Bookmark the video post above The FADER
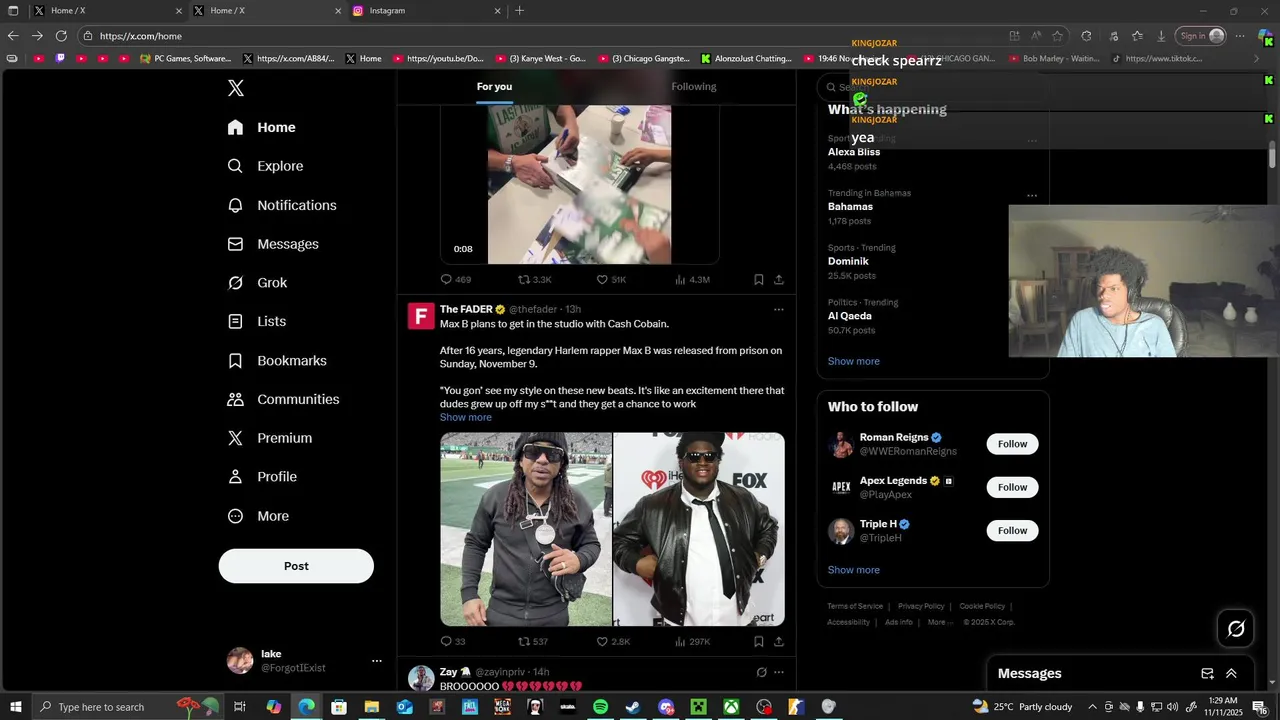 [759, 280]
